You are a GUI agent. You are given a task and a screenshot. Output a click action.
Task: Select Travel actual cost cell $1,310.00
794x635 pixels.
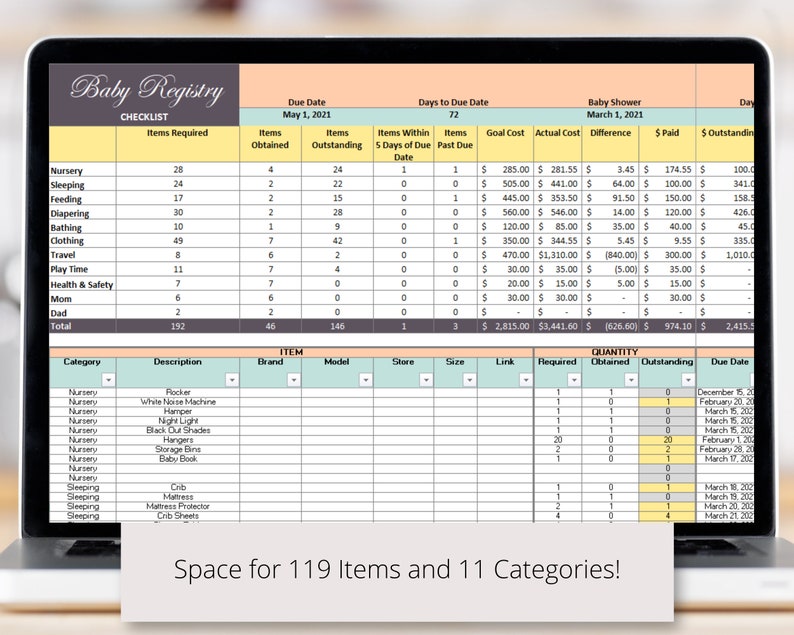click(x=558, y=255)
